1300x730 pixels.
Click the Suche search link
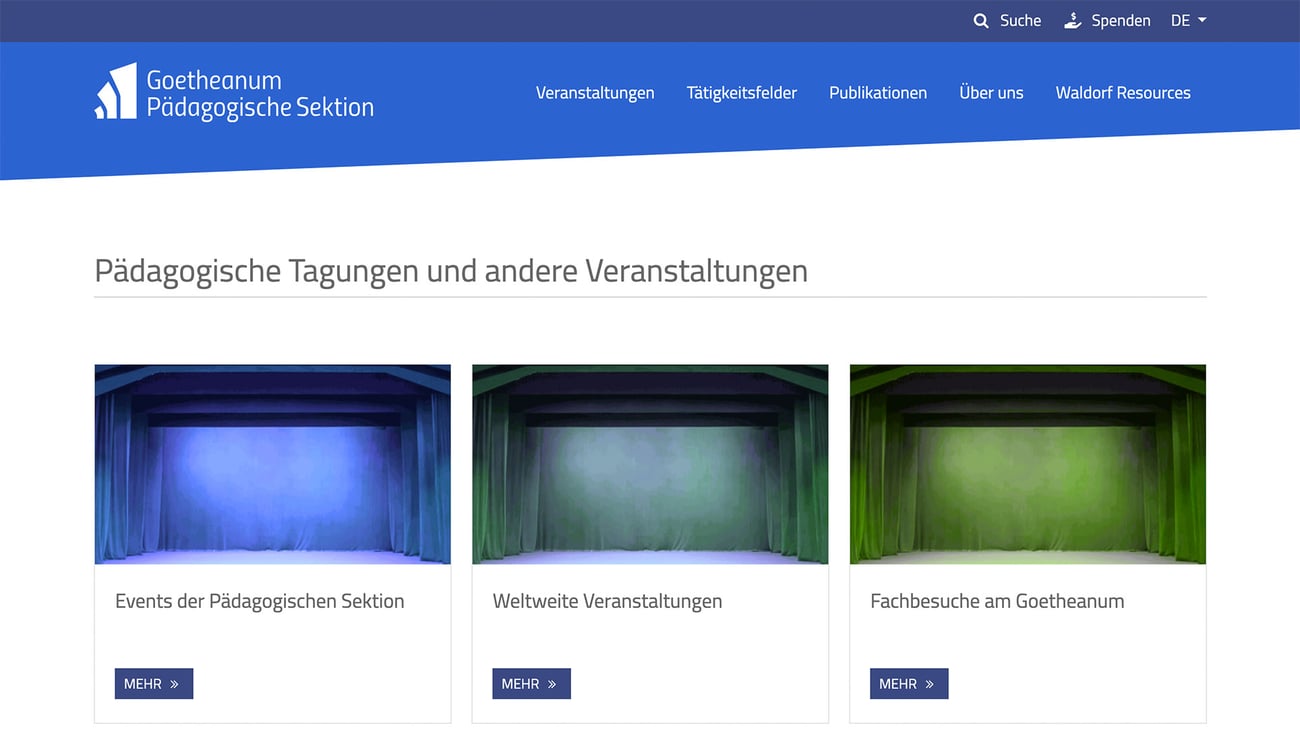click(1020, 21)
